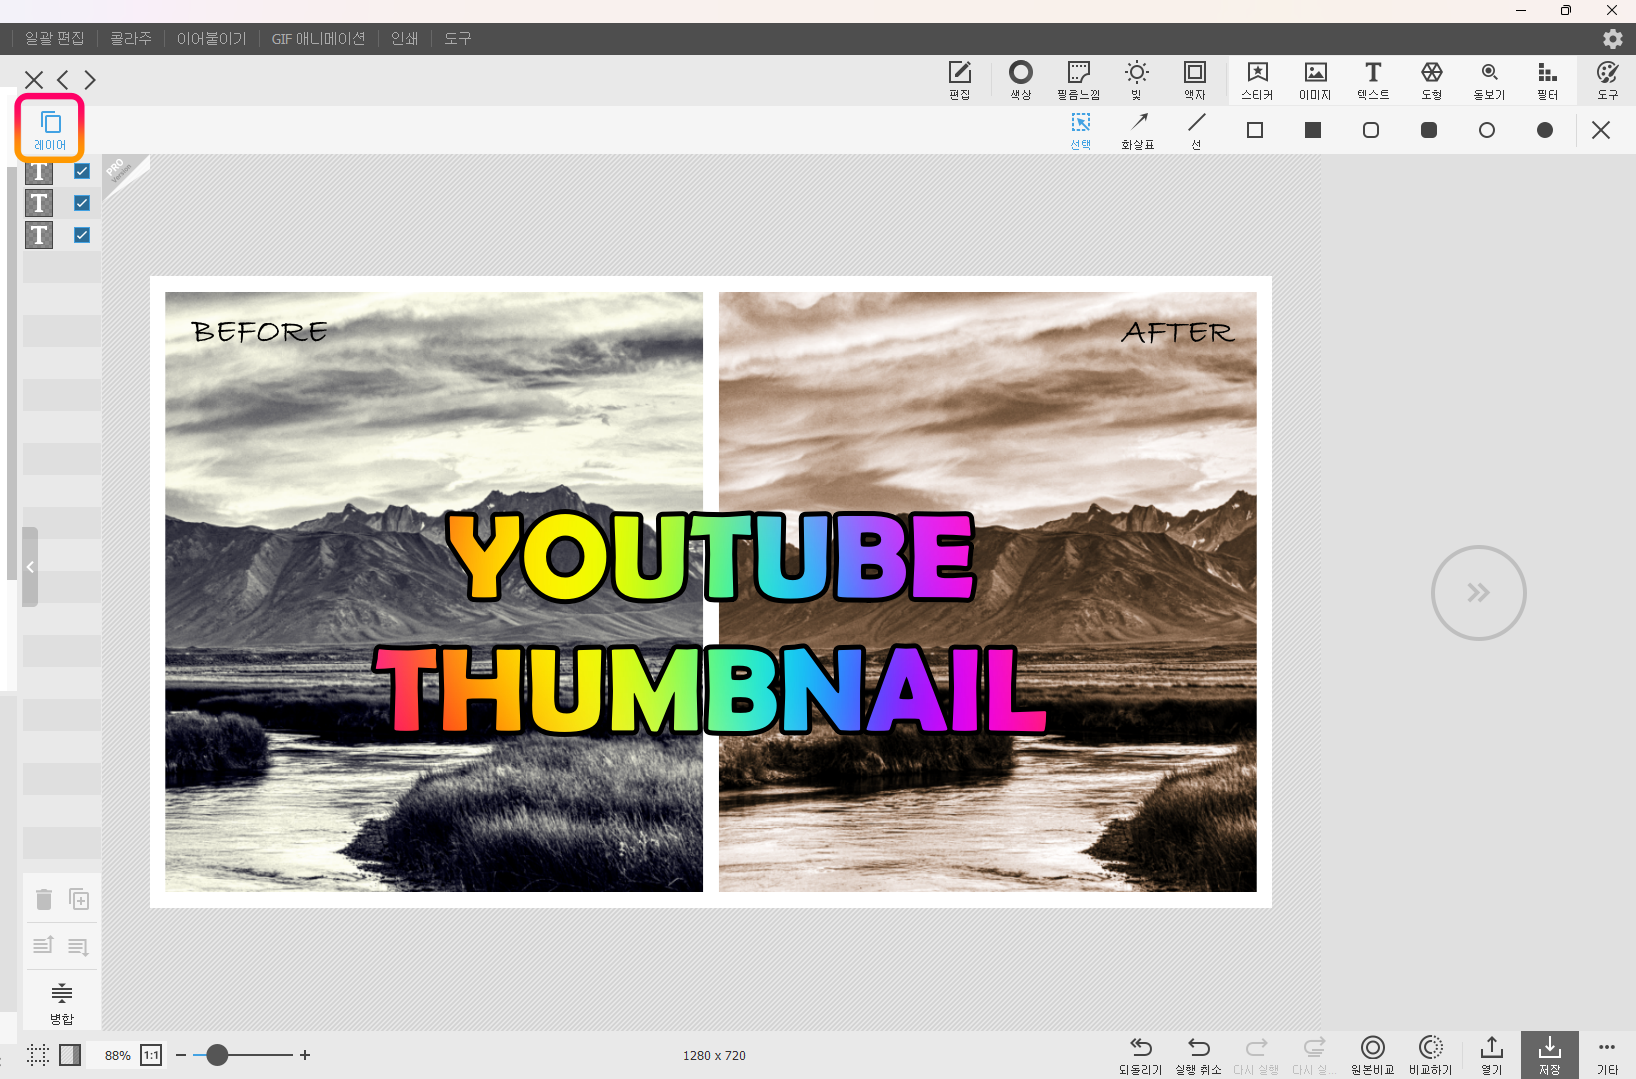Click the 88% zoom percentage field

(x=117, y=1055)
